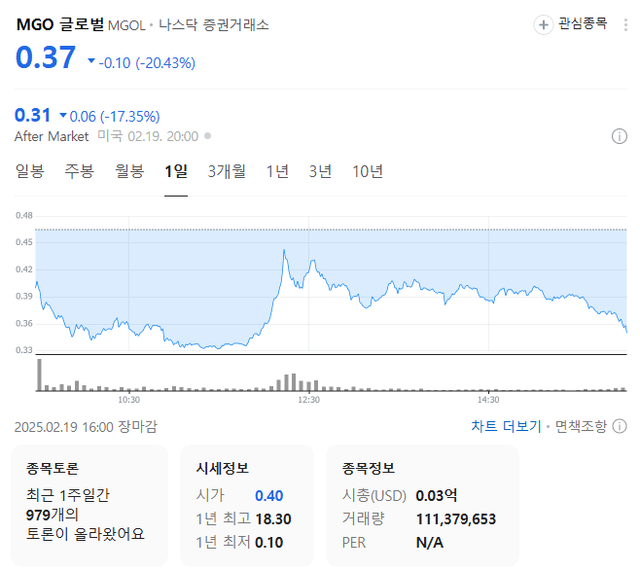Click the MGO 글로벌 stock title
Screen dimensions: 640x572
[x=59, y=25]
